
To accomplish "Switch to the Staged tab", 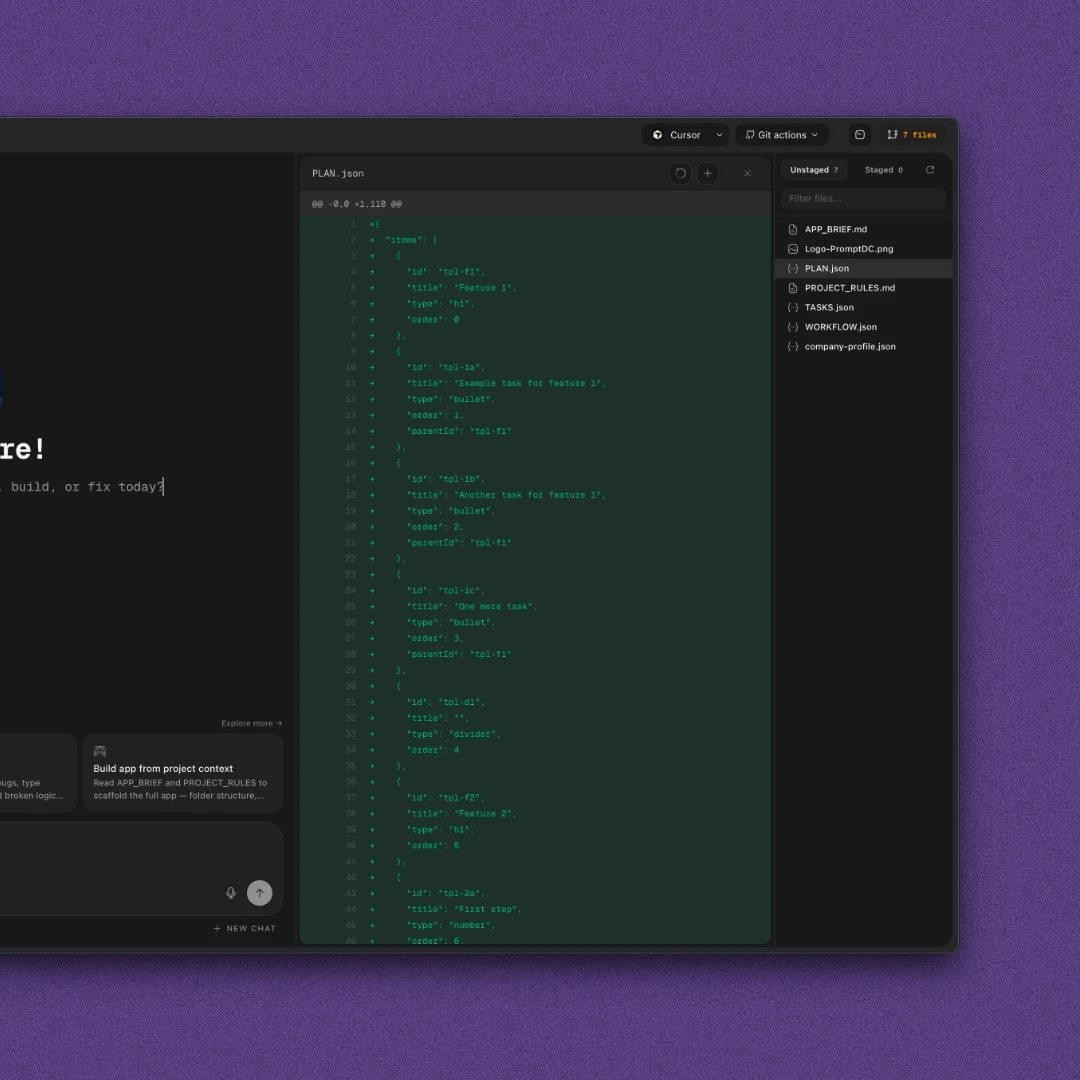I will coord(883,170).
